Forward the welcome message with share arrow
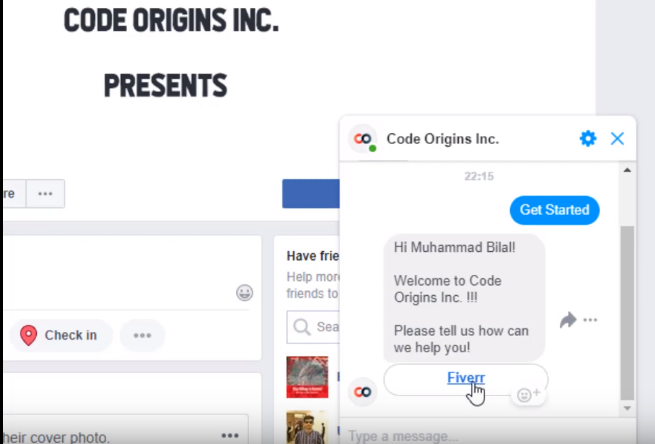The height and width of the screenshot is (444, 655). click(568, 320)
